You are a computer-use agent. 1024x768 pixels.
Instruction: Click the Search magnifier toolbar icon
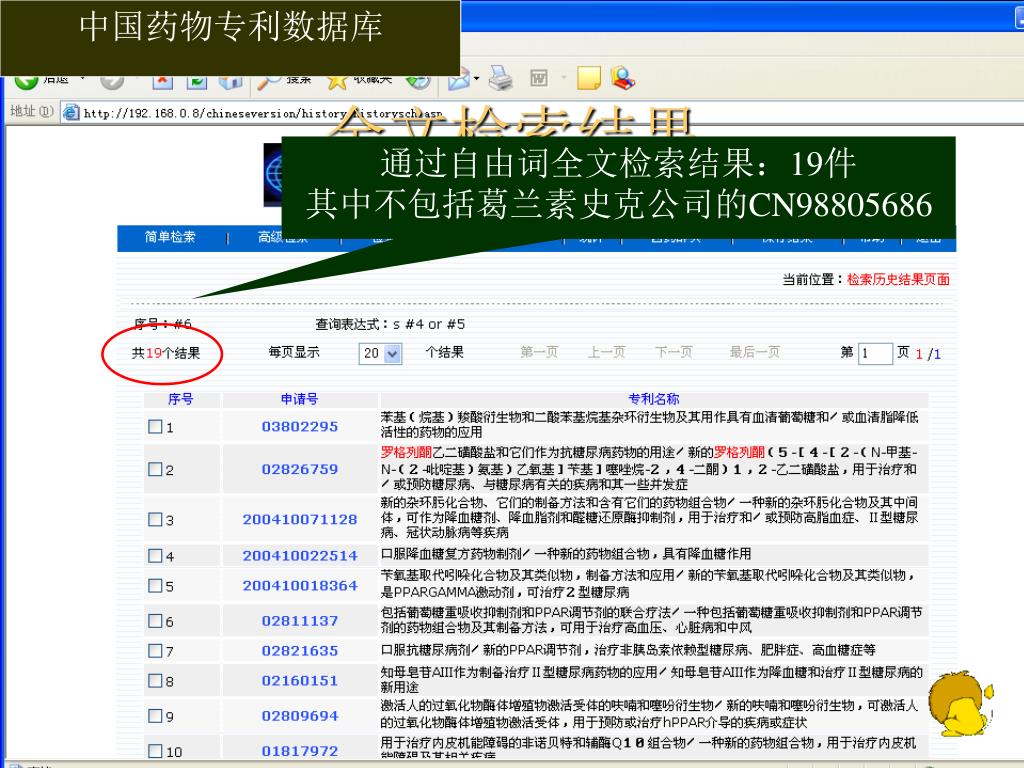[268, 81]
